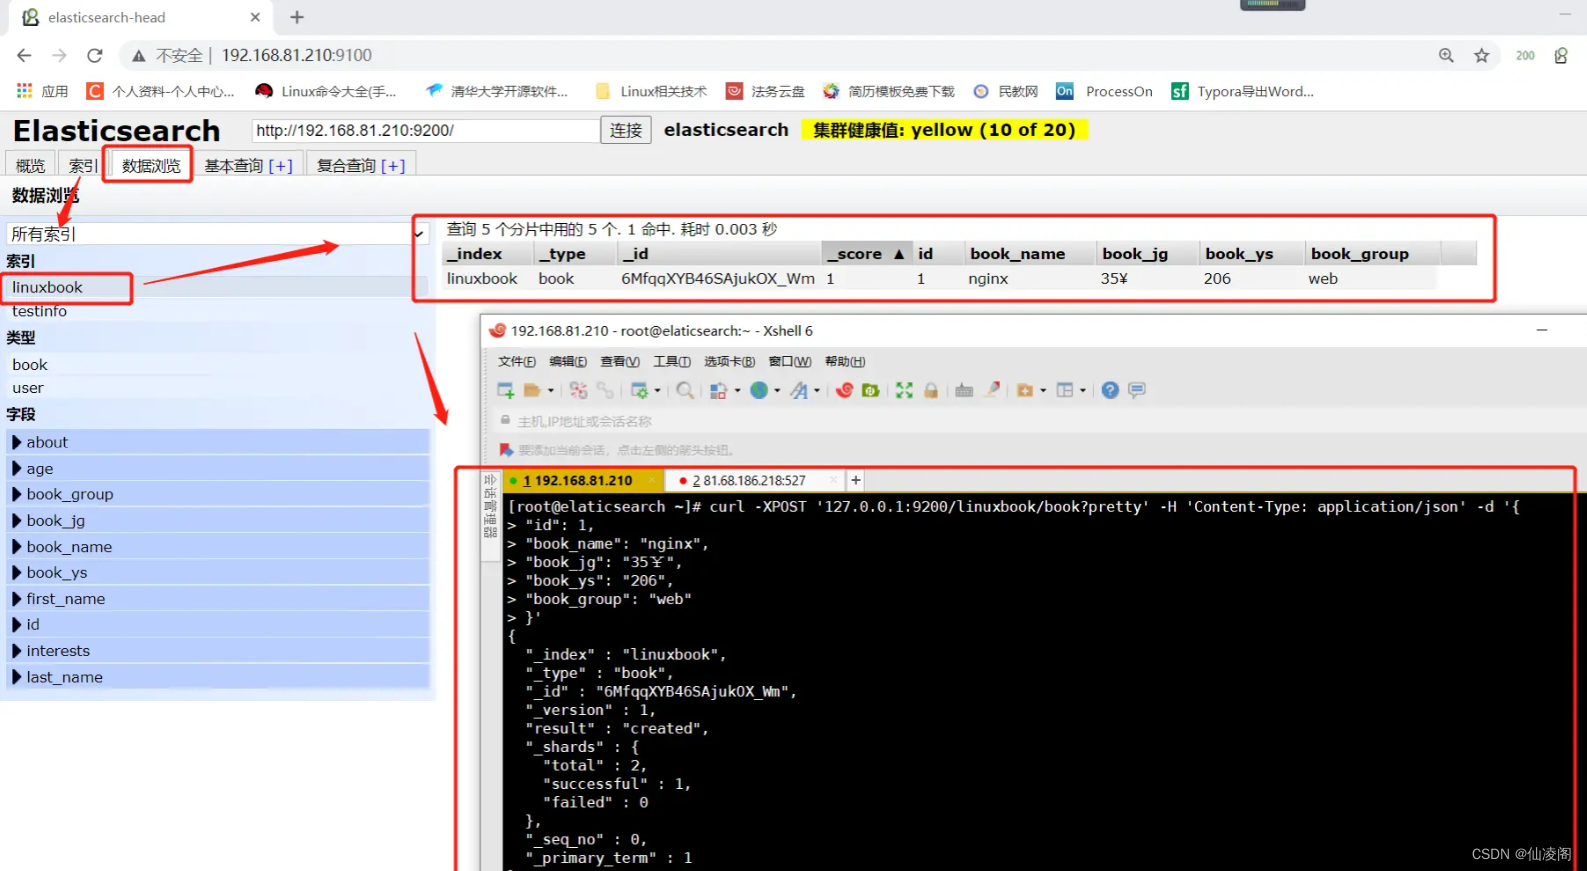Image resolution: width=1587 pixels, height=871 pixels.
Task: Click the Xshell lock screen icon
Action: point(931,390)
